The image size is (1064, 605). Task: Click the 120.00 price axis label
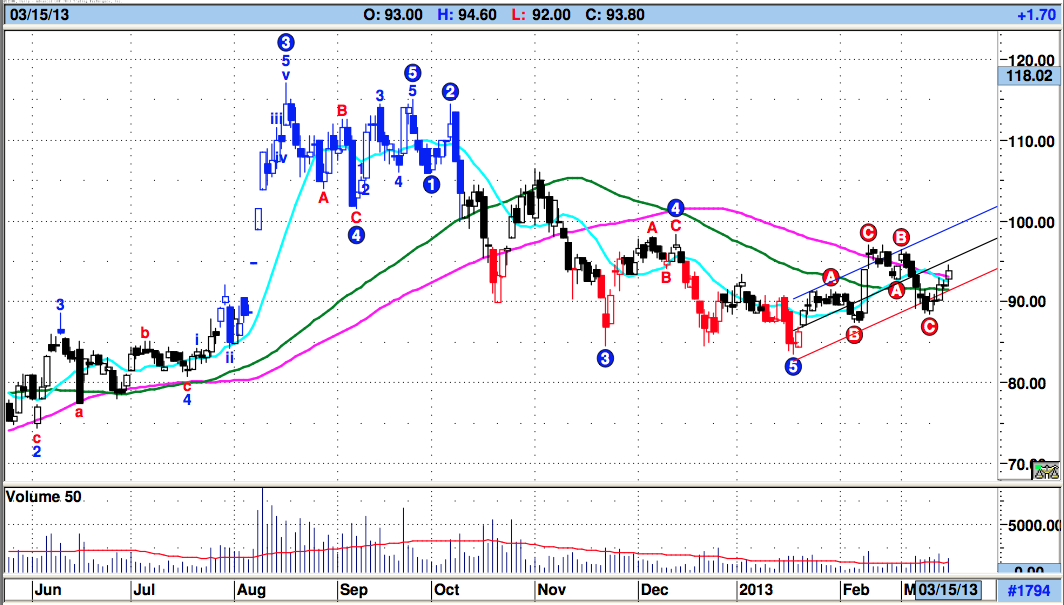click(x=1029, y=60)
